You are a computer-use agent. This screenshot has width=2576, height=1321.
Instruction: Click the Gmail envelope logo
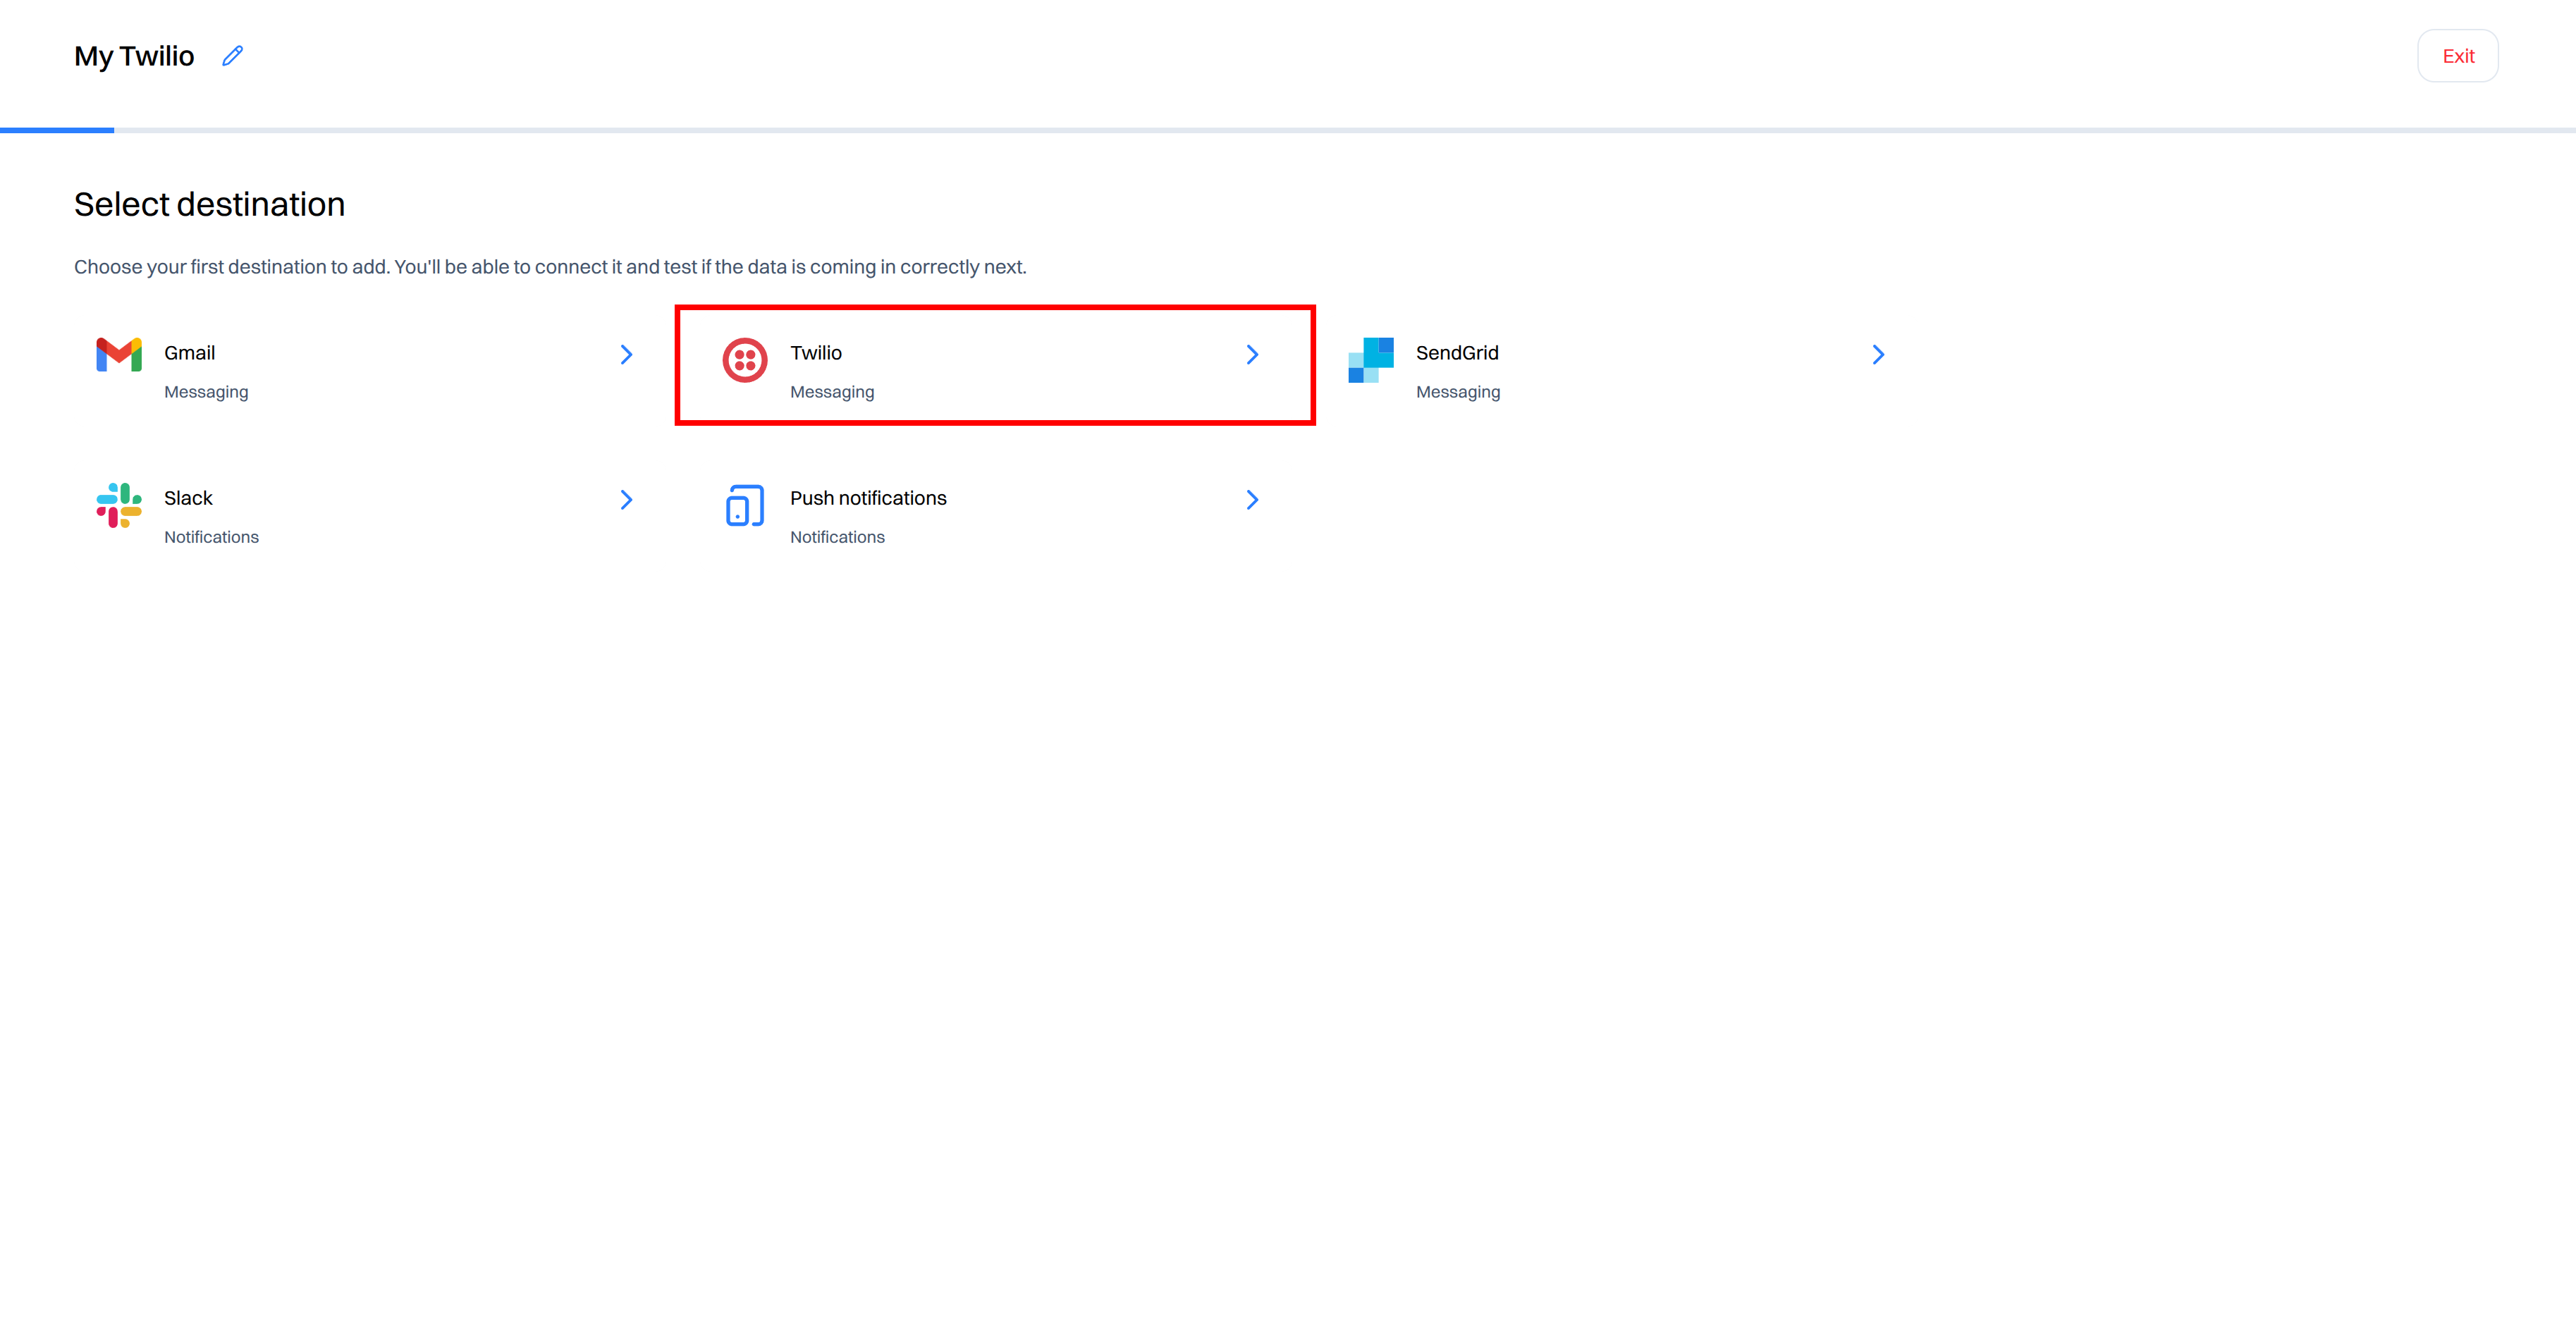tap(119, 355)
